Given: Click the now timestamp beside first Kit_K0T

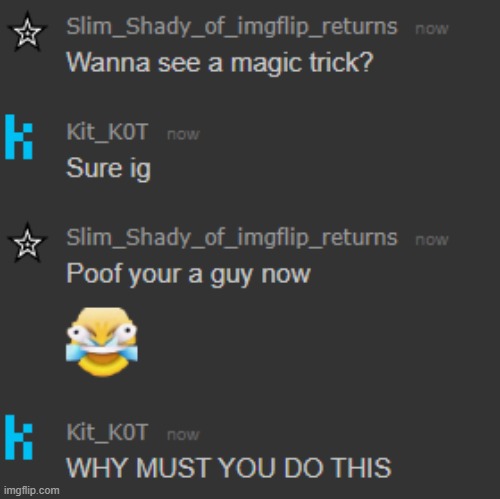Looking at the screenshot, I should 183,134.
